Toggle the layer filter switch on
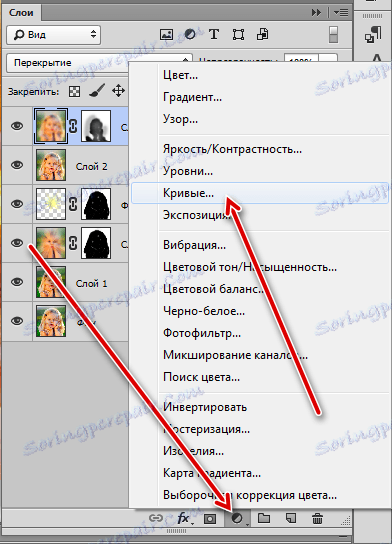The image size is (392, 544). [333, 35]
